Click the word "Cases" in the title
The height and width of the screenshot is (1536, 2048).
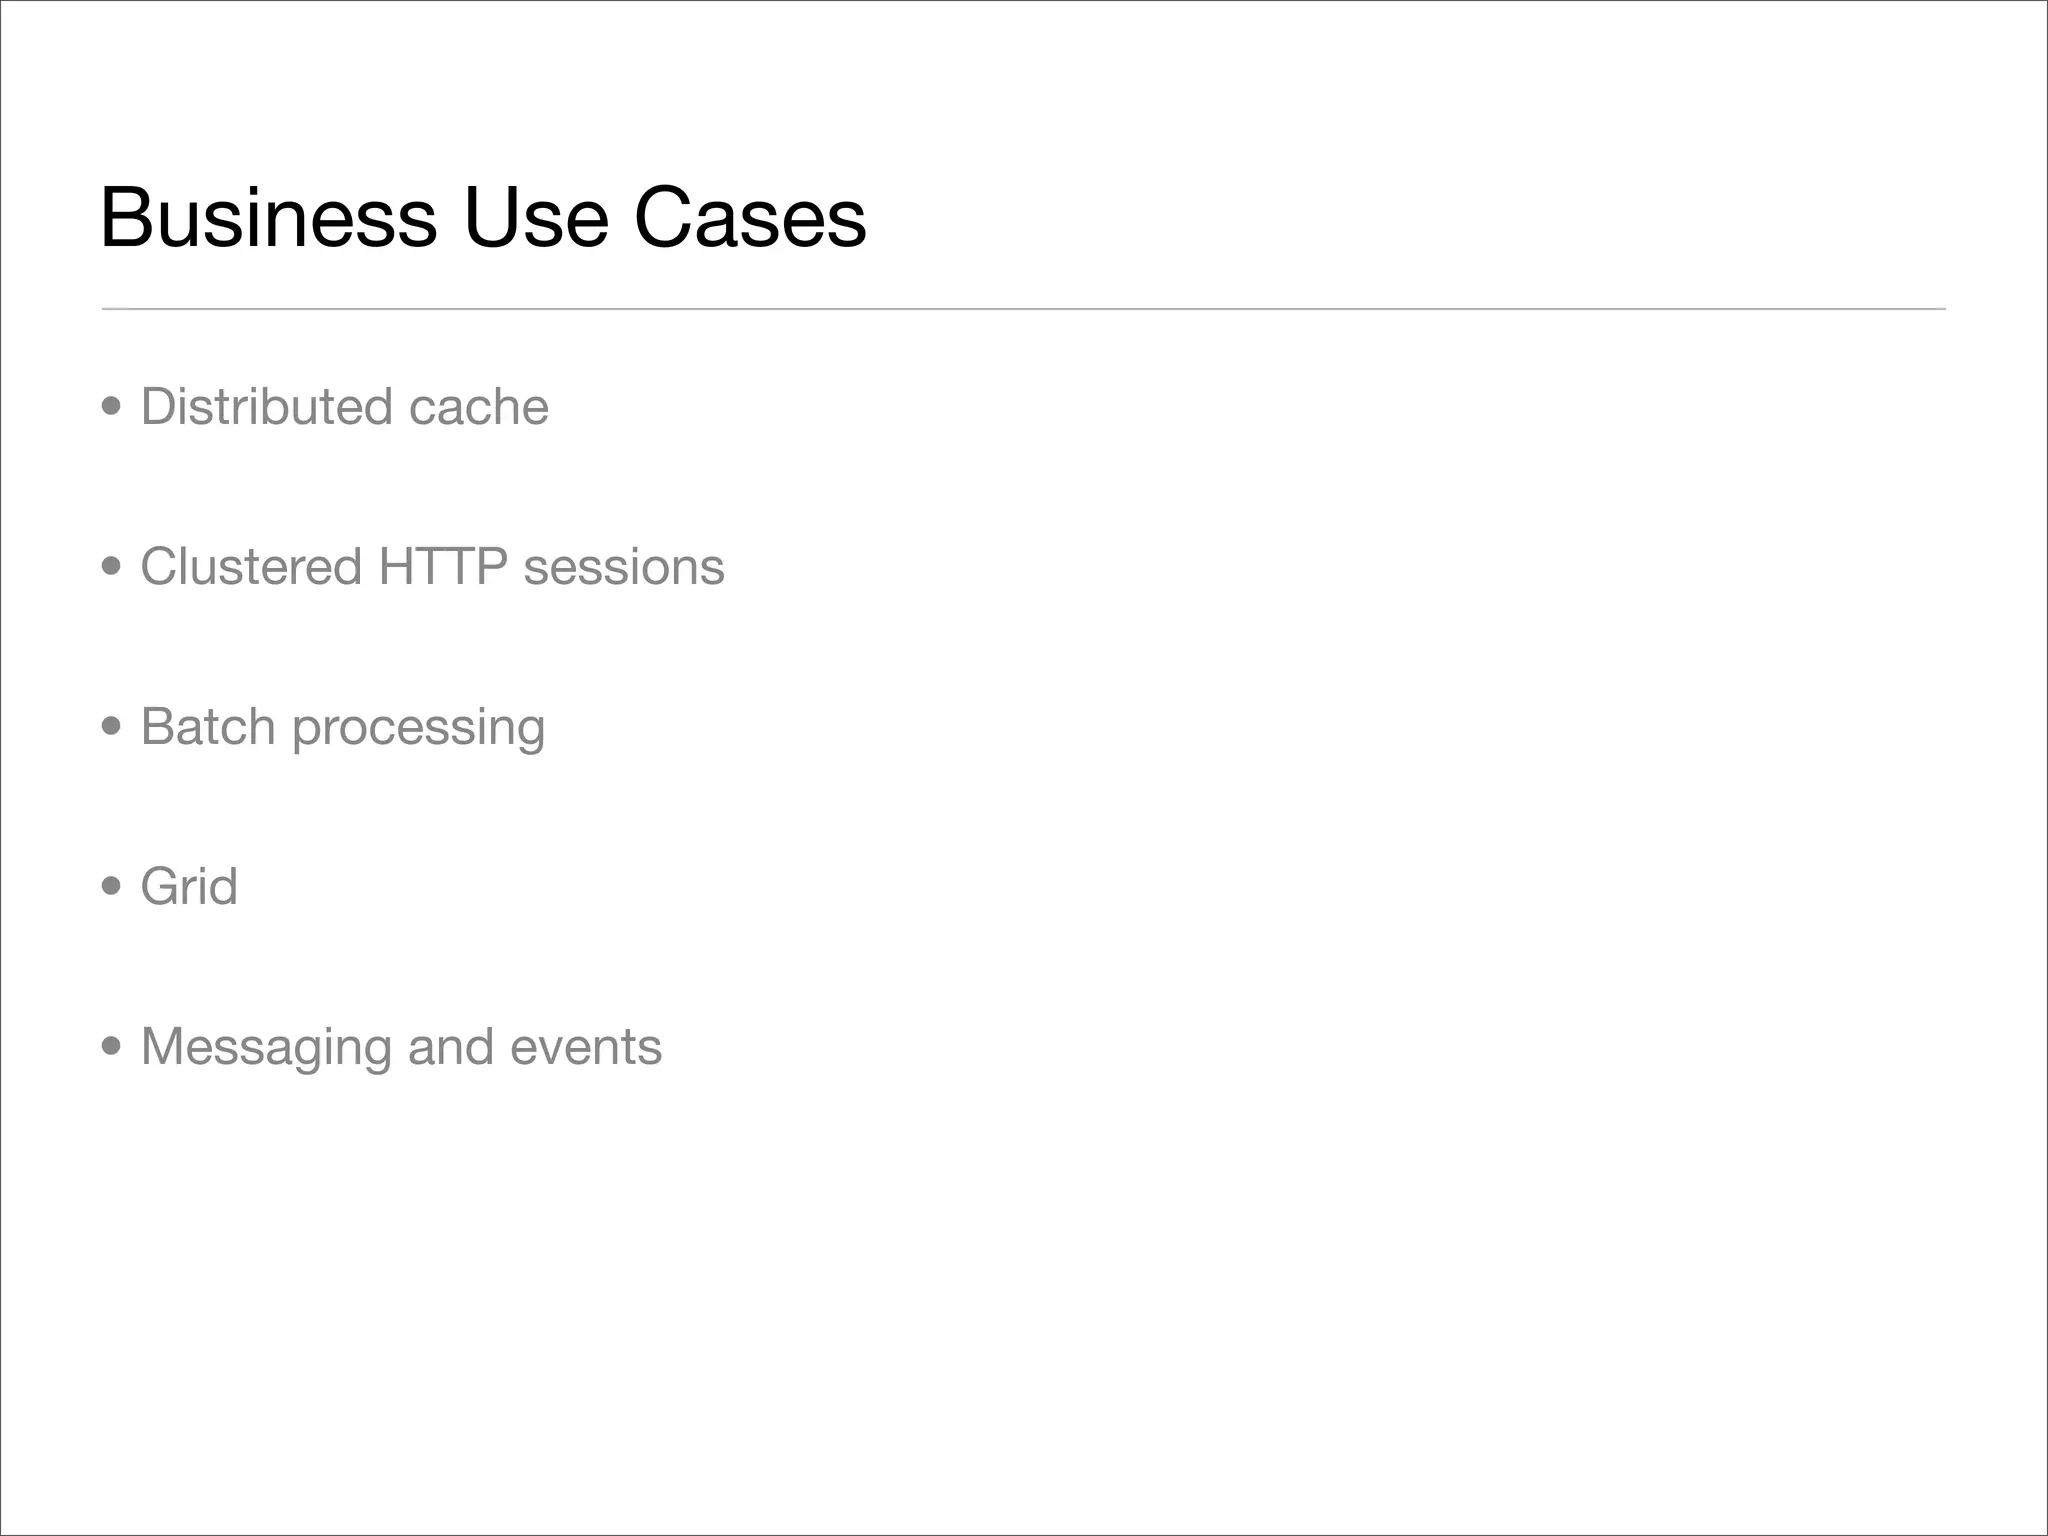coord(750,218)
